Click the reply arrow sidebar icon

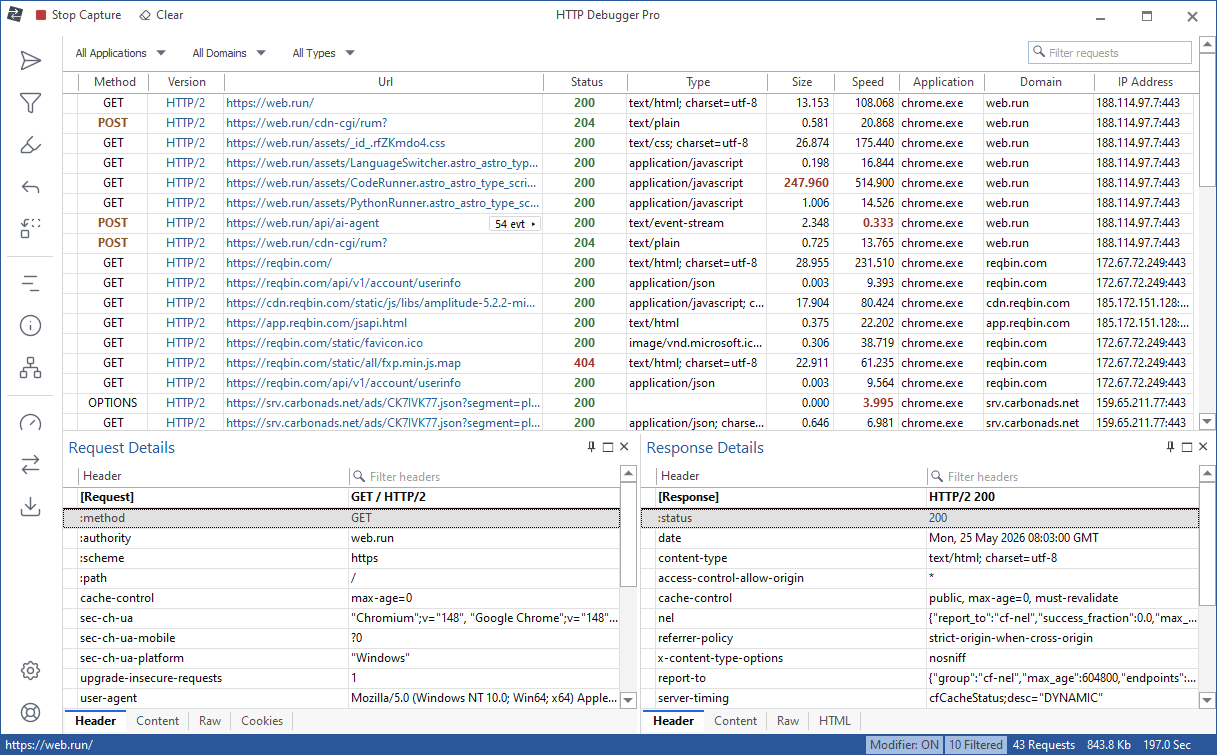pyautogui.click(x=31, y=187)
